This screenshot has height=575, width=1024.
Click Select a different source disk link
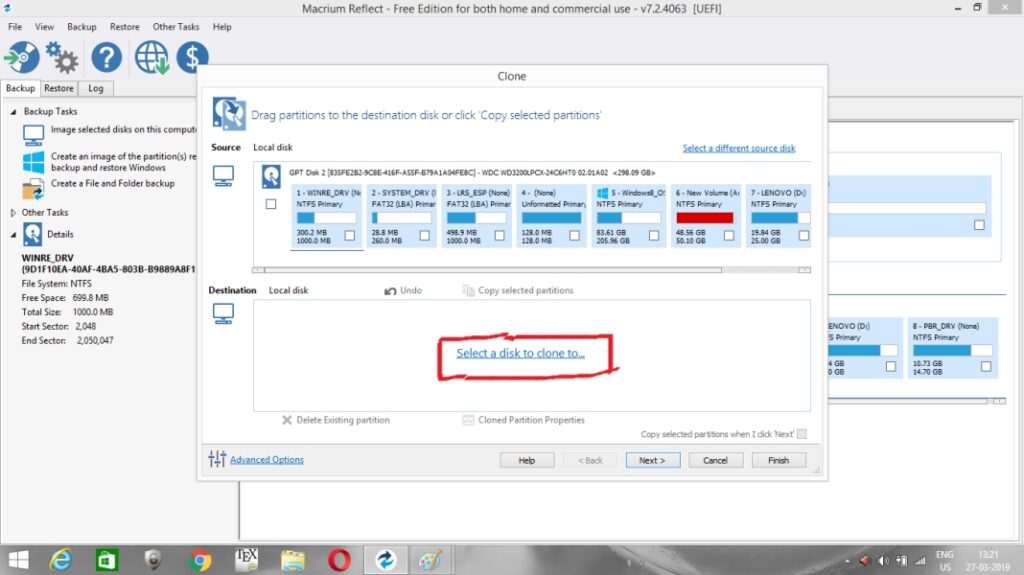click(x=739, y=148)
